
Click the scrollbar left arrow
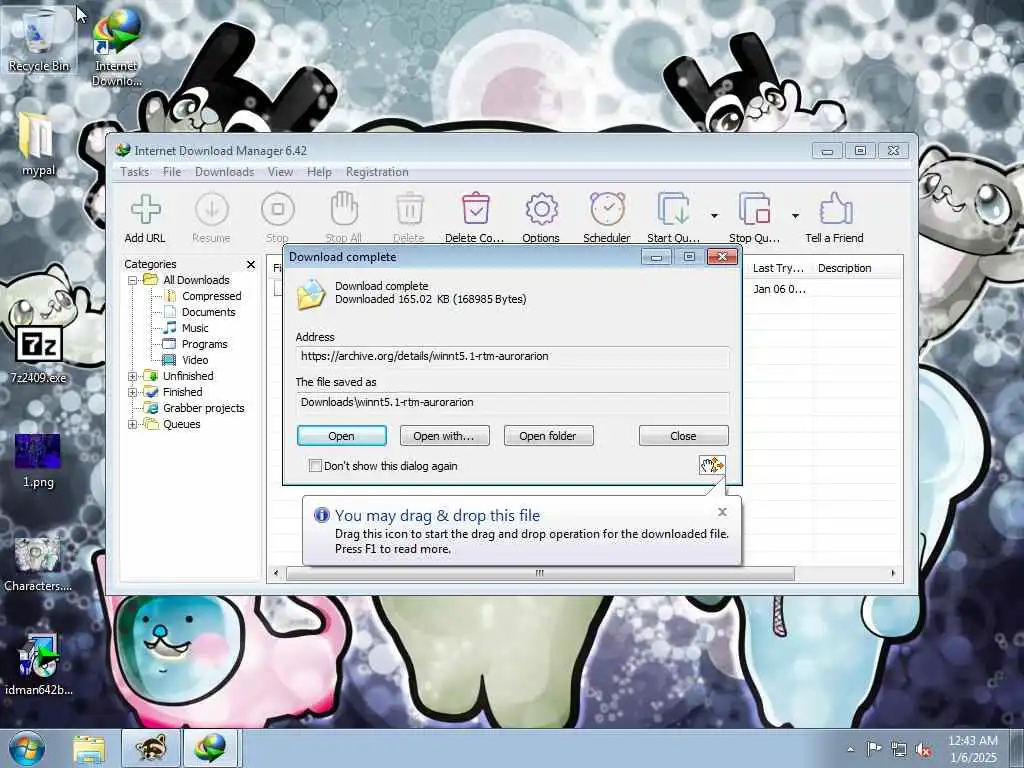tap(276, 573)
